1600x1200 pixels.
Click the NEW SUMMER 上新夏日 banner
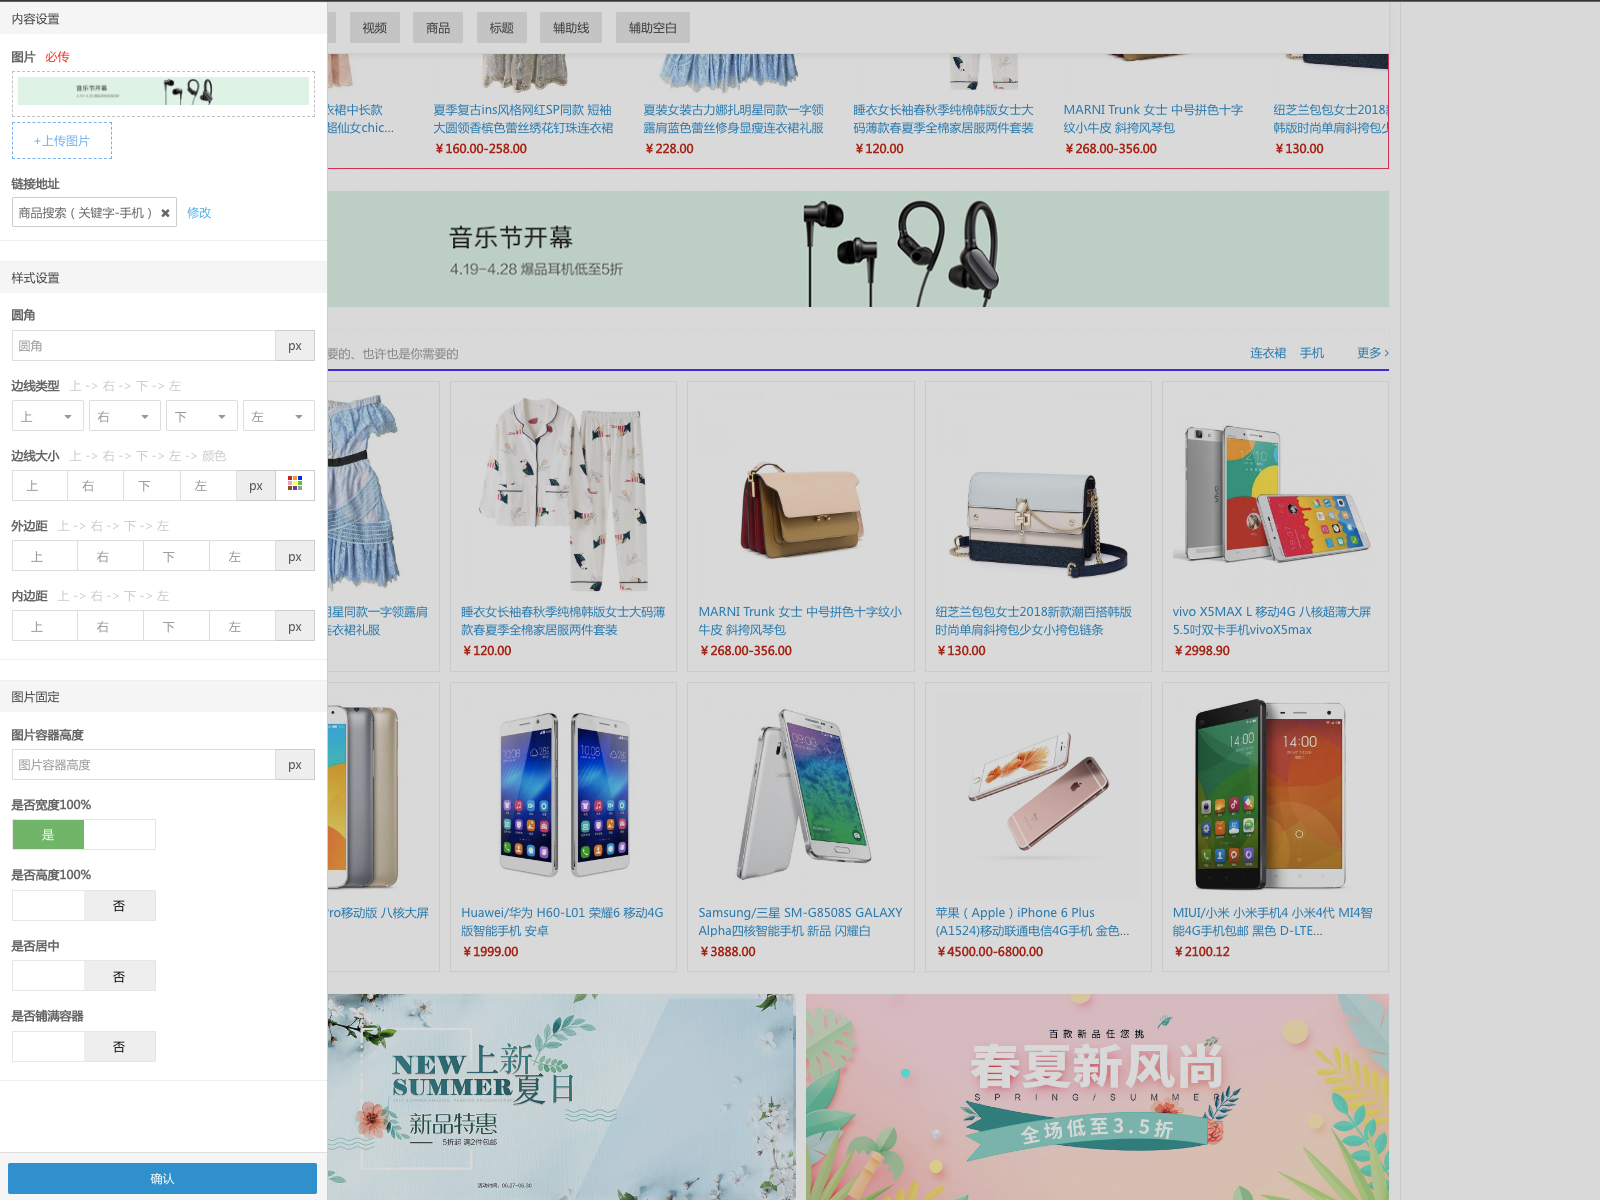(x=561, y=1097)
